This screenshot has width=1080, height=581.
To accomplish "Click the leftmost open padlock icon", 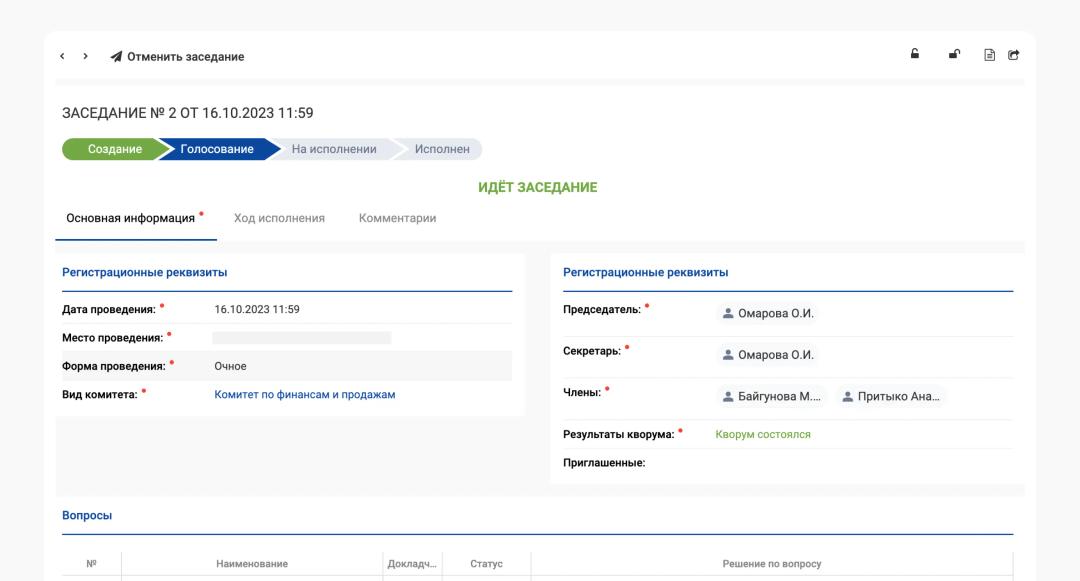I will 914,56.
